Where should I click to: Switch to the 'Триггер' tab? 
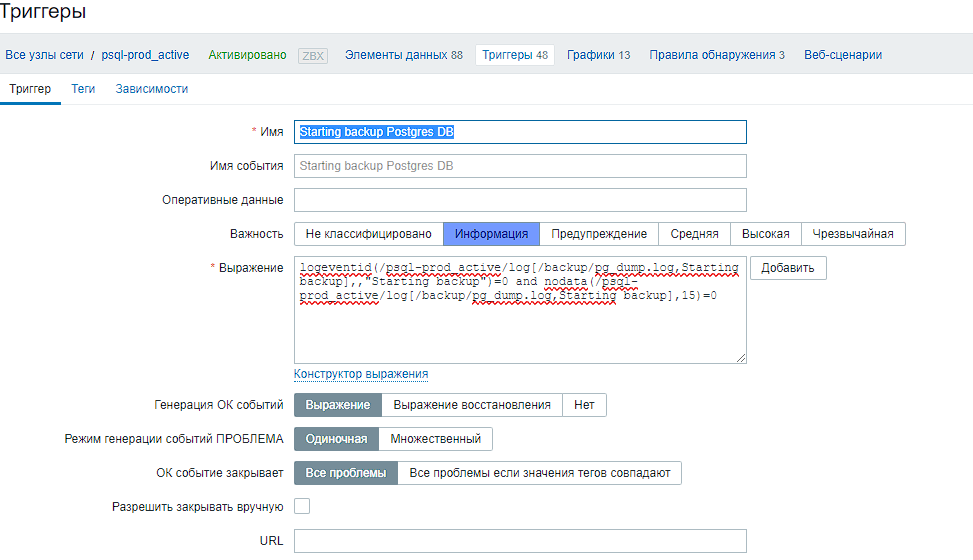coord(30,89)
